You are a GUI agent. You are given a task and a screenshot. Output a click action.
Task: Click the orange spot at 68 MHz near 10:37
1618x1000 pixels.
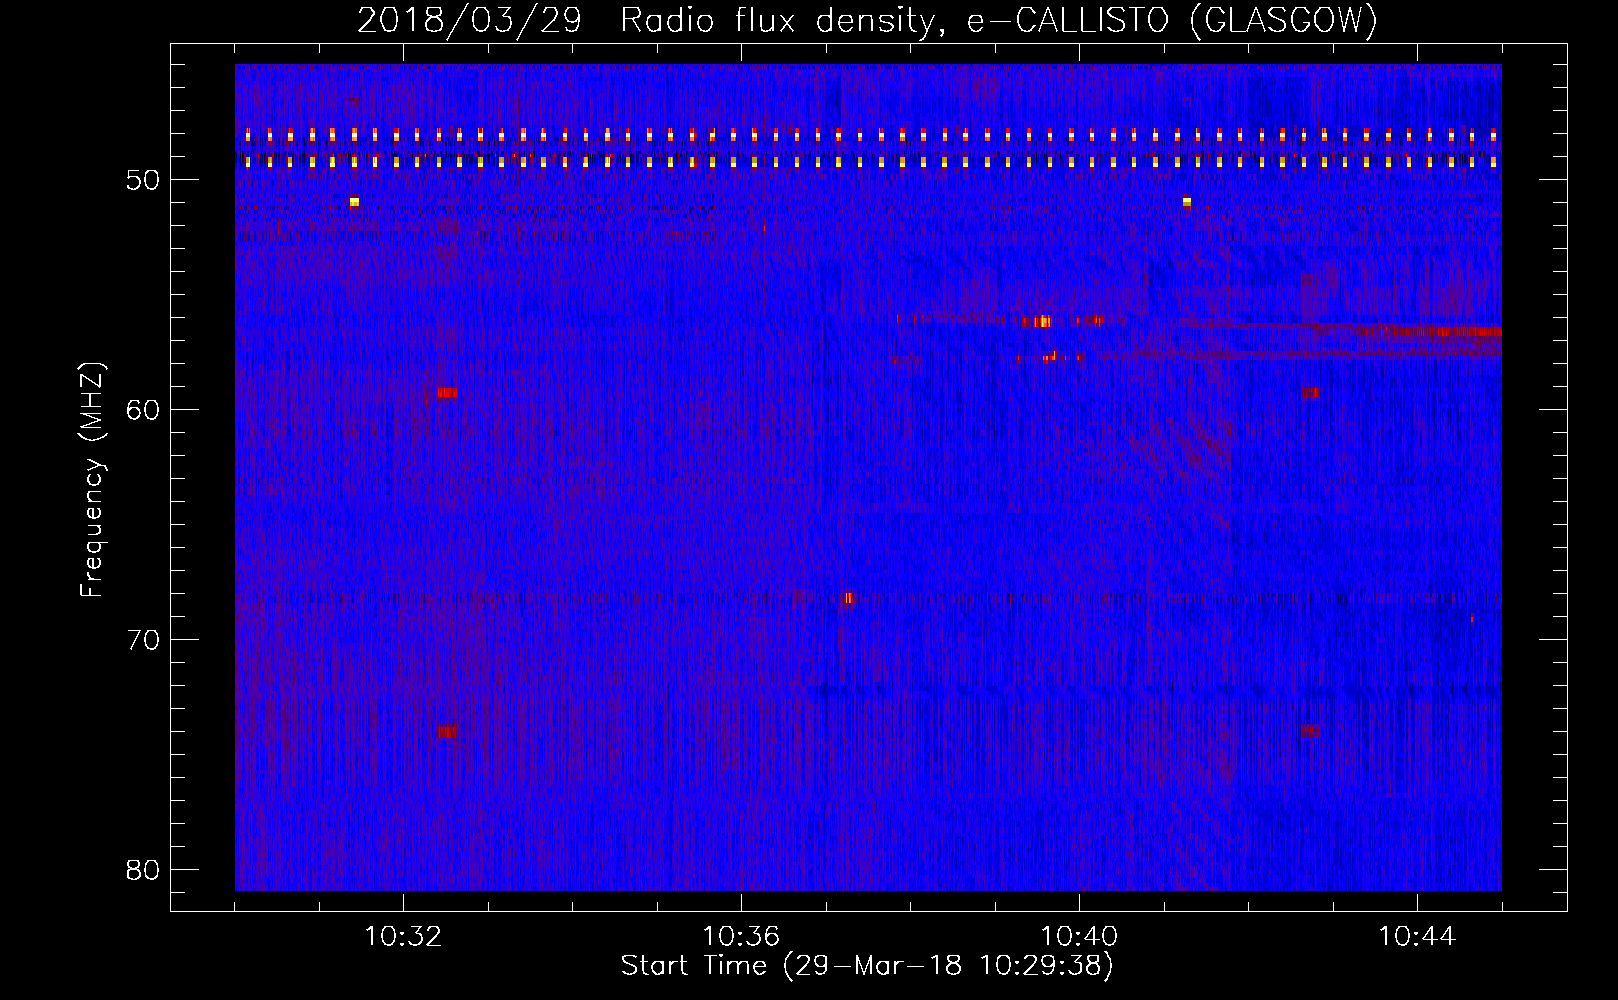848,598
